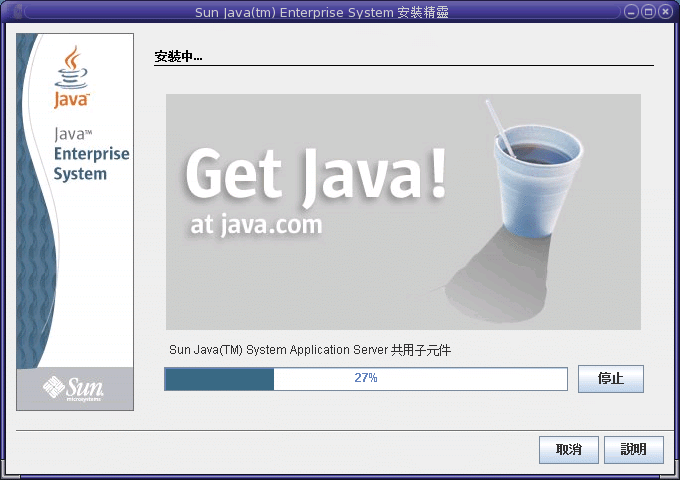Click the 'Enterprise' sidebar text
Screen dimensions: 680x480
92,155
